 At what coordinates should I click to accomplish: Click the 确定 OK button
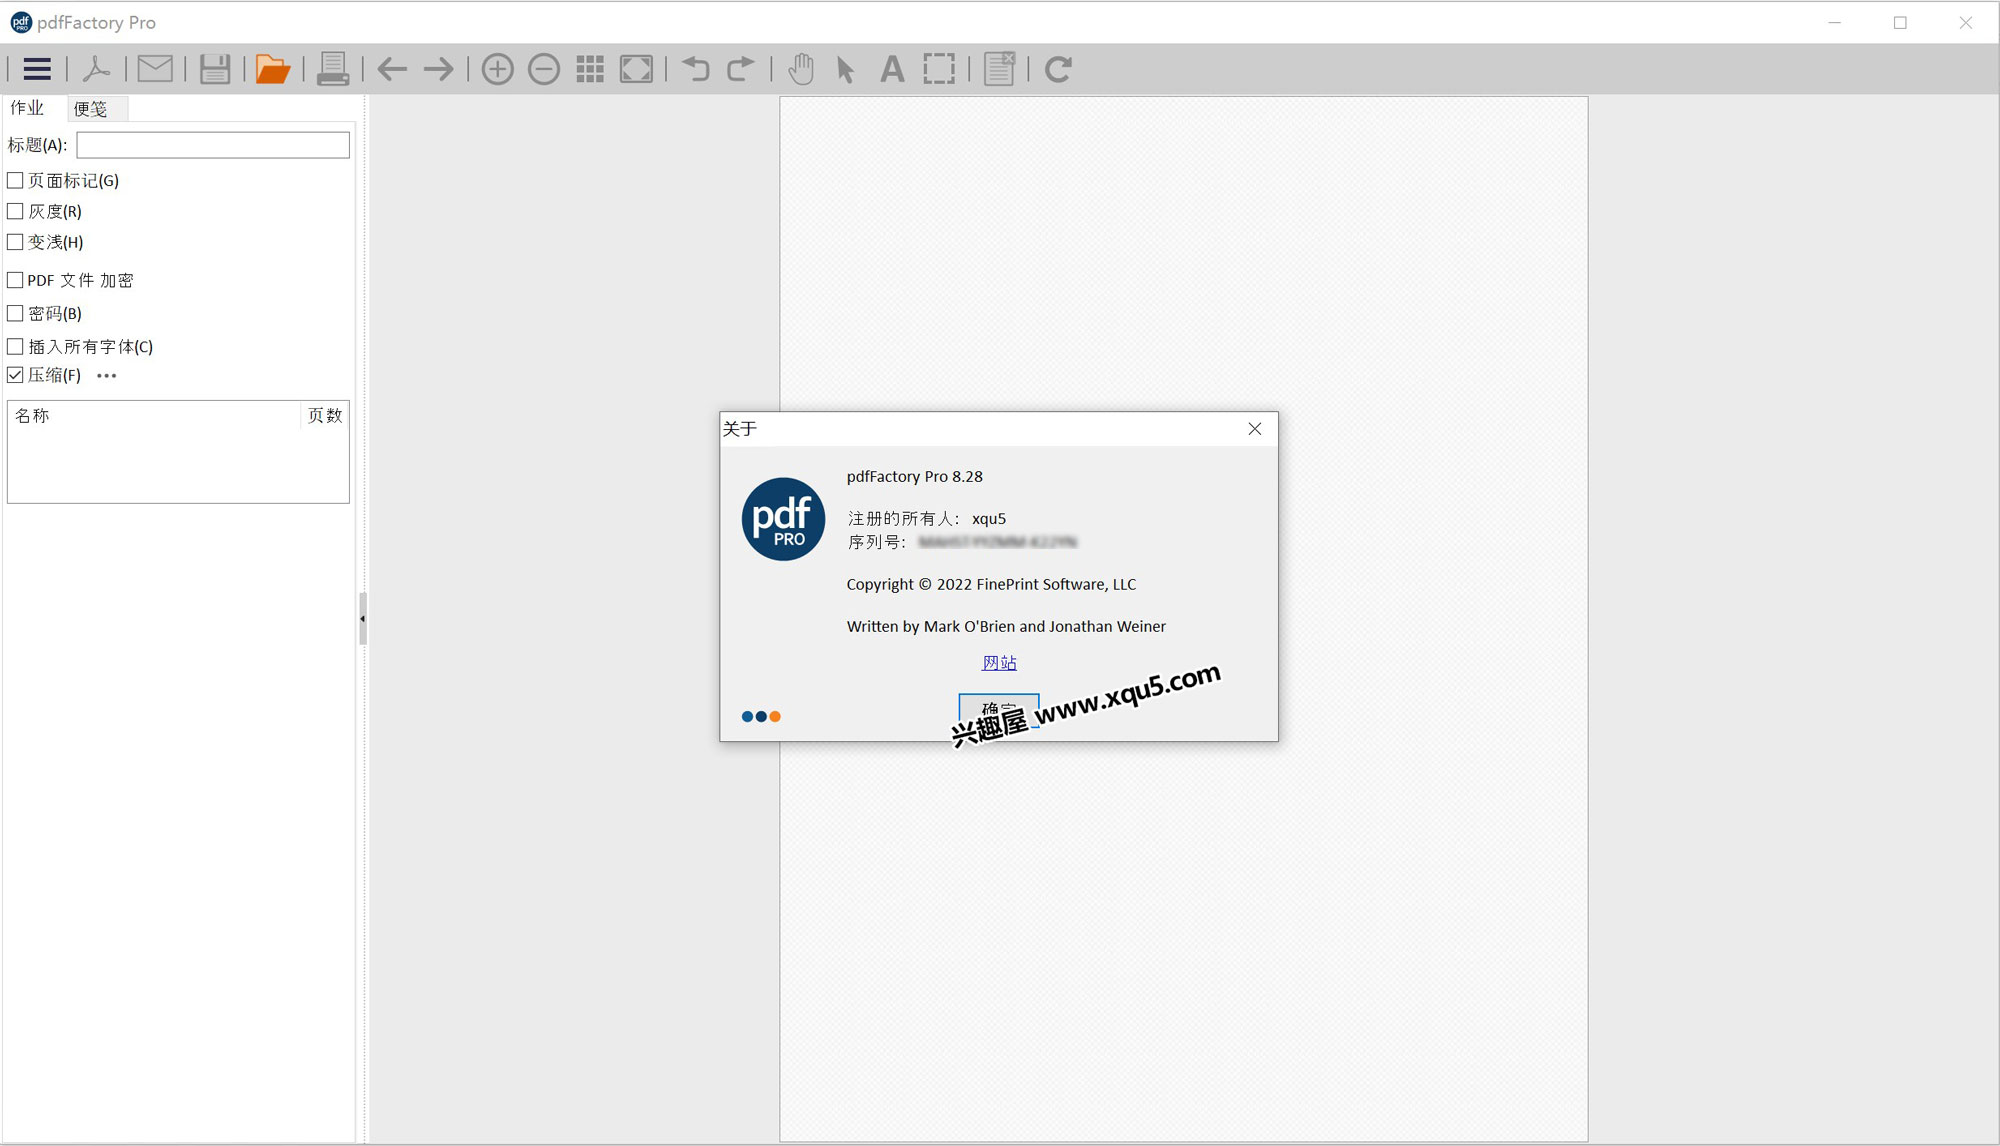click(998, 710)
